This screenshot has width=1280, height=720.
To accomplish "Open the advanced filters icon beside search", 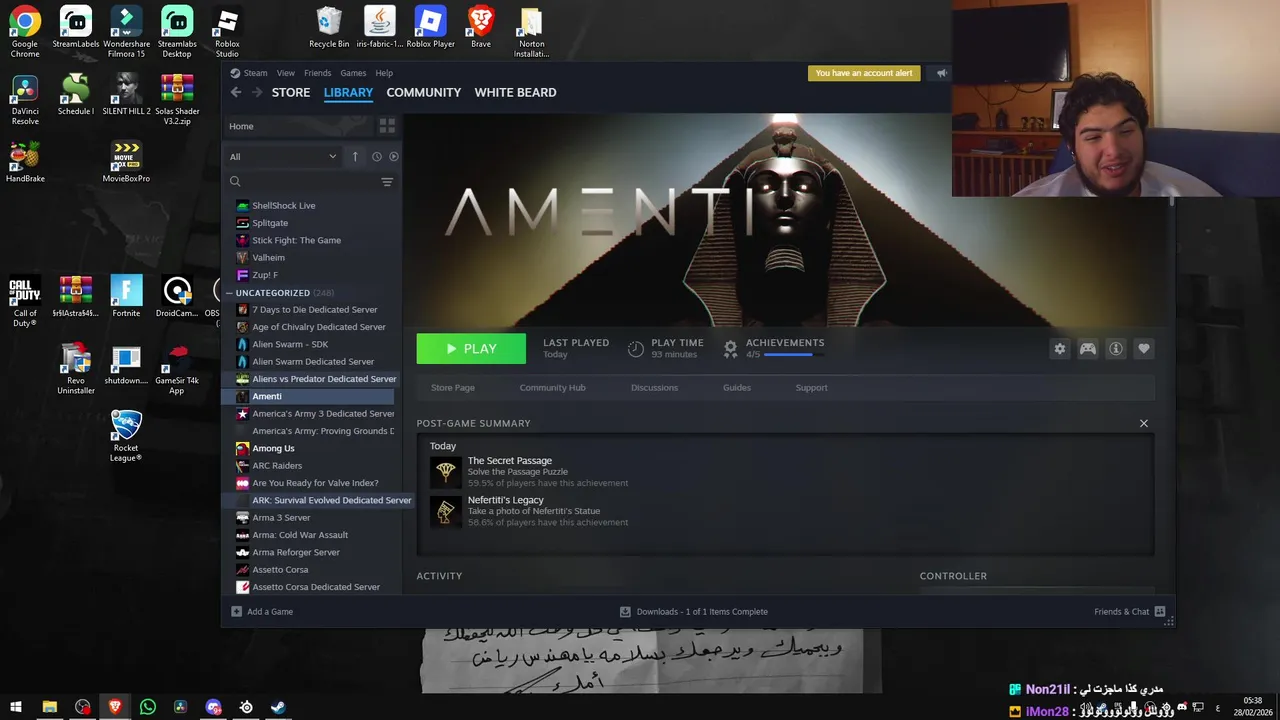I will 387,182.
